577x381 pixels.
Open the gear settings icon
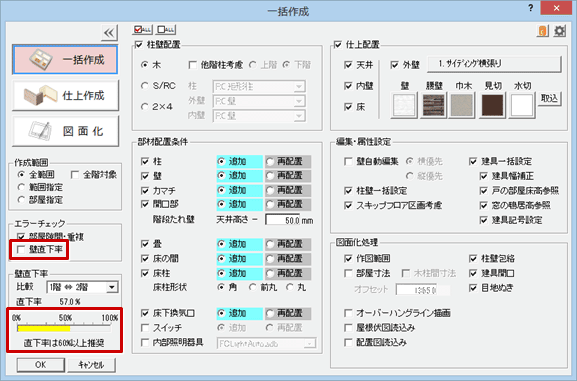pos(560,31)
